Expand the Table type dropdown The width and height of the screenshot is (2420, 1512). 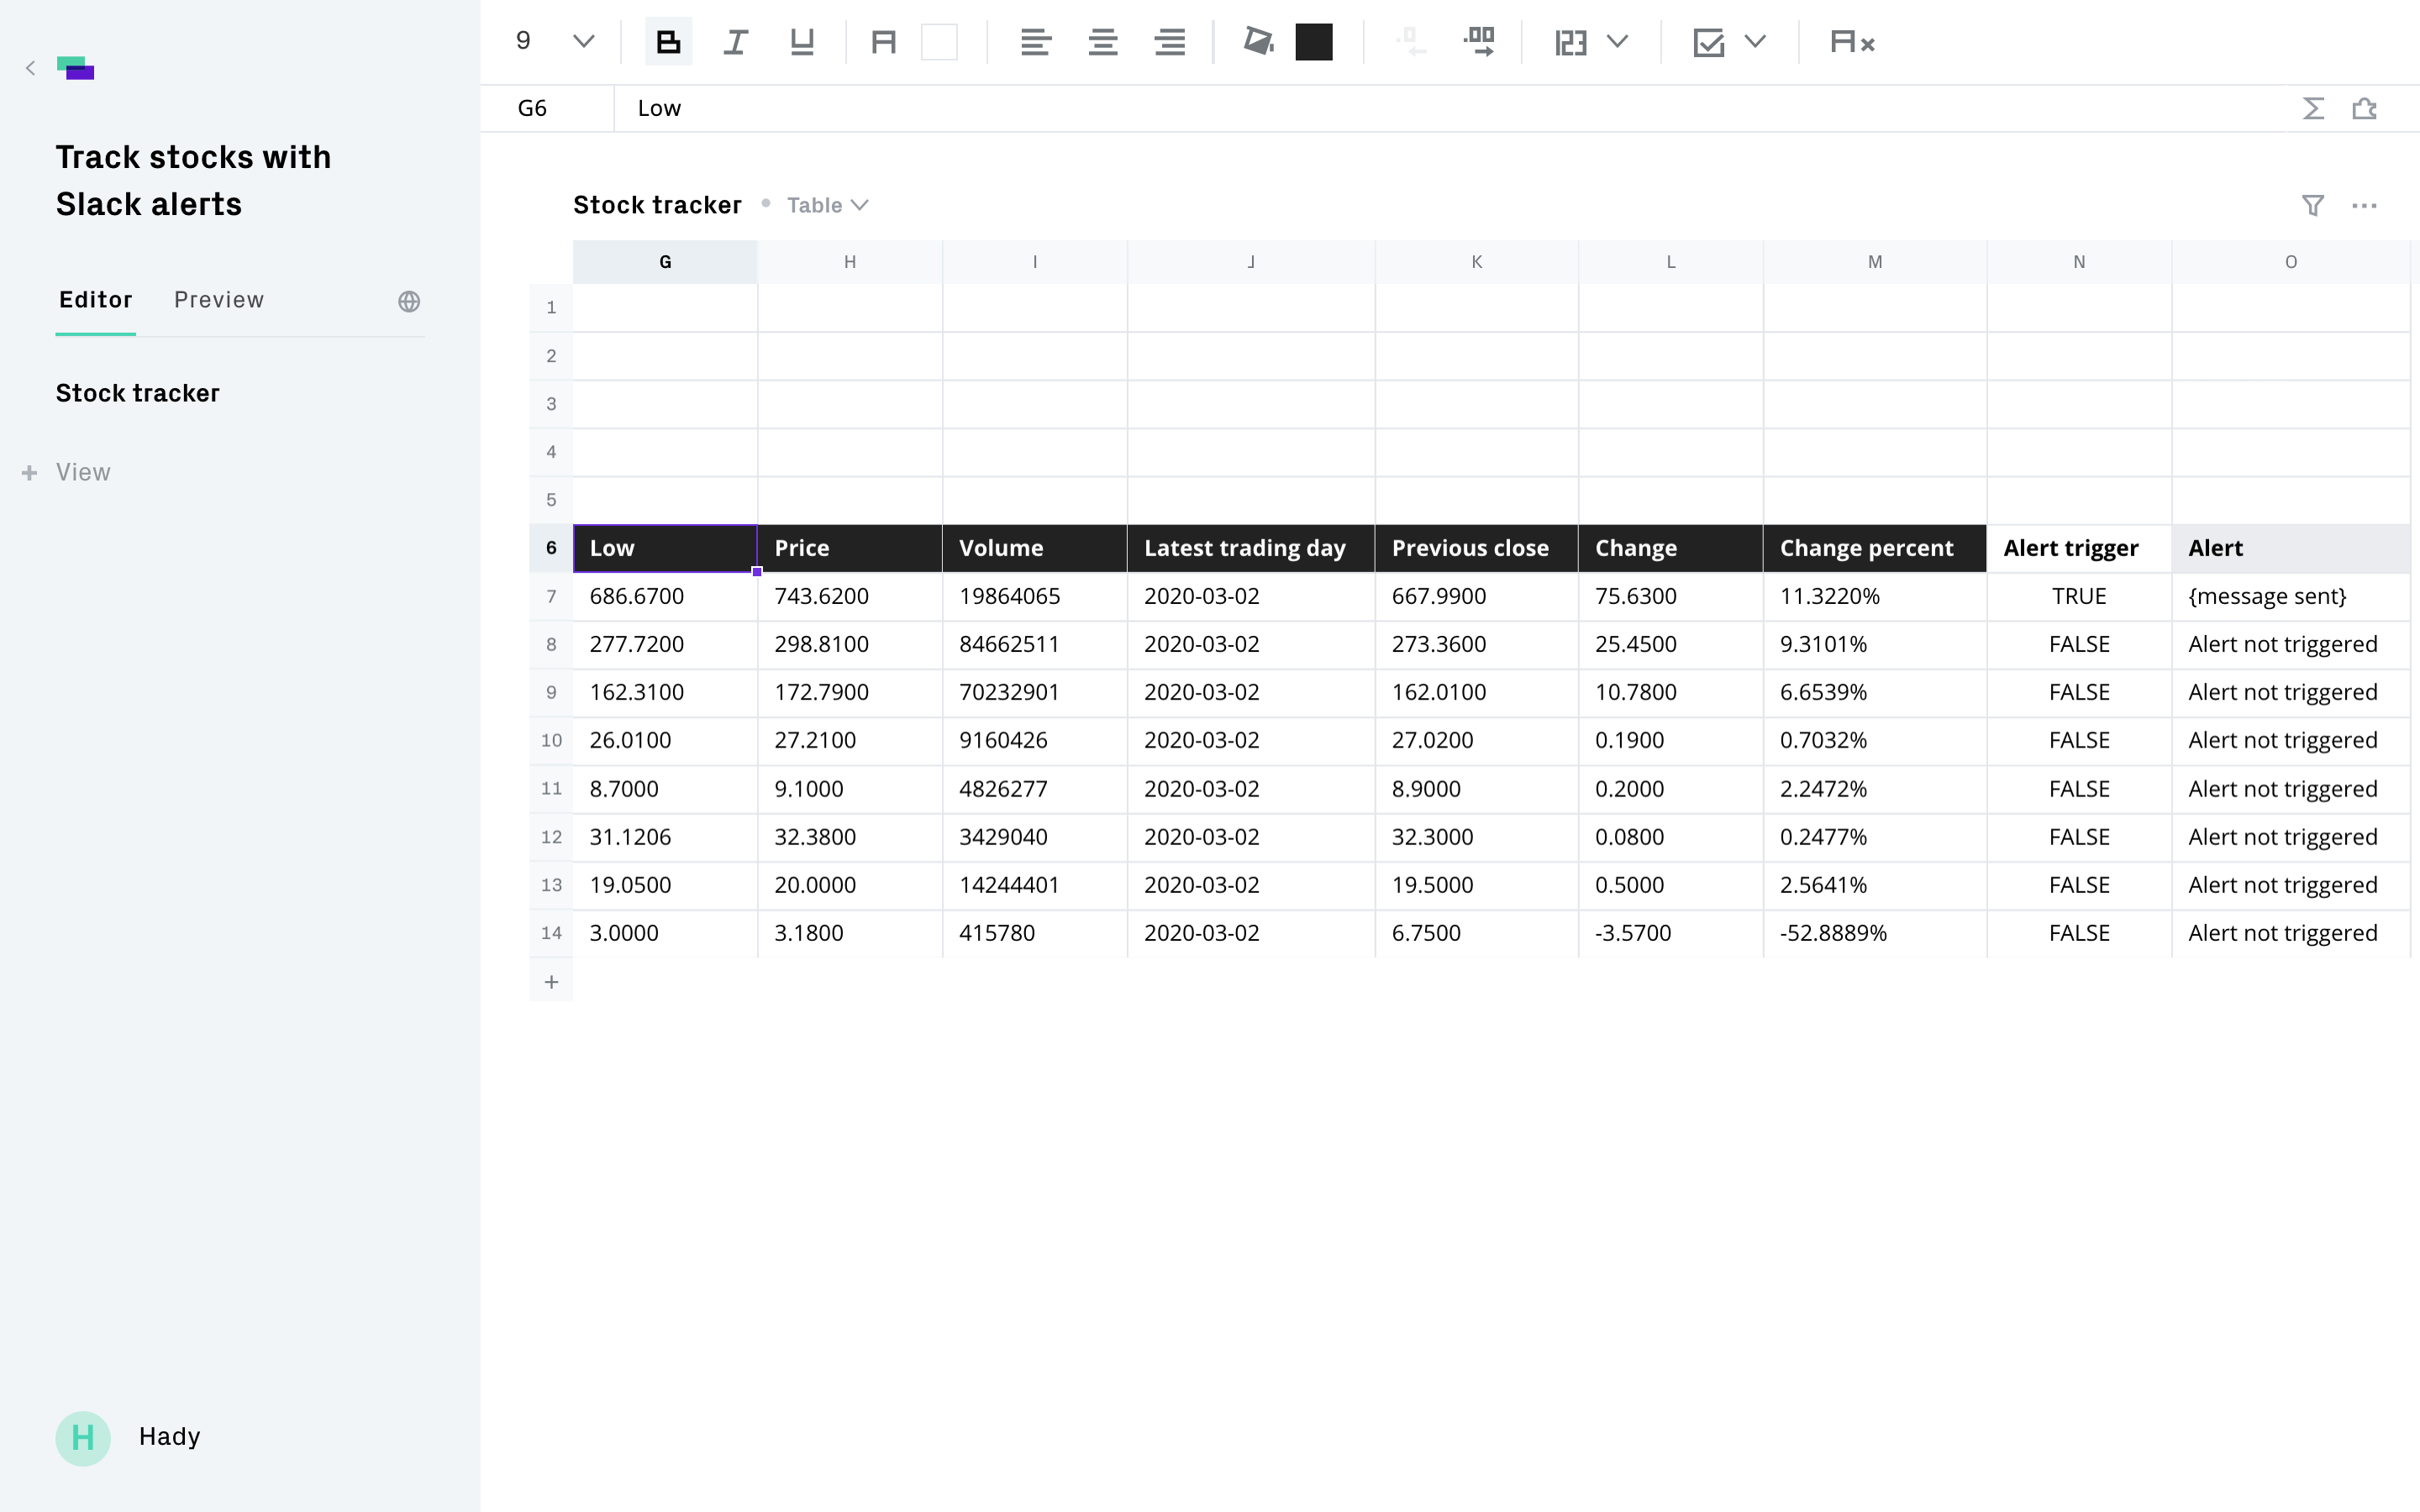[x=827, y=205]
